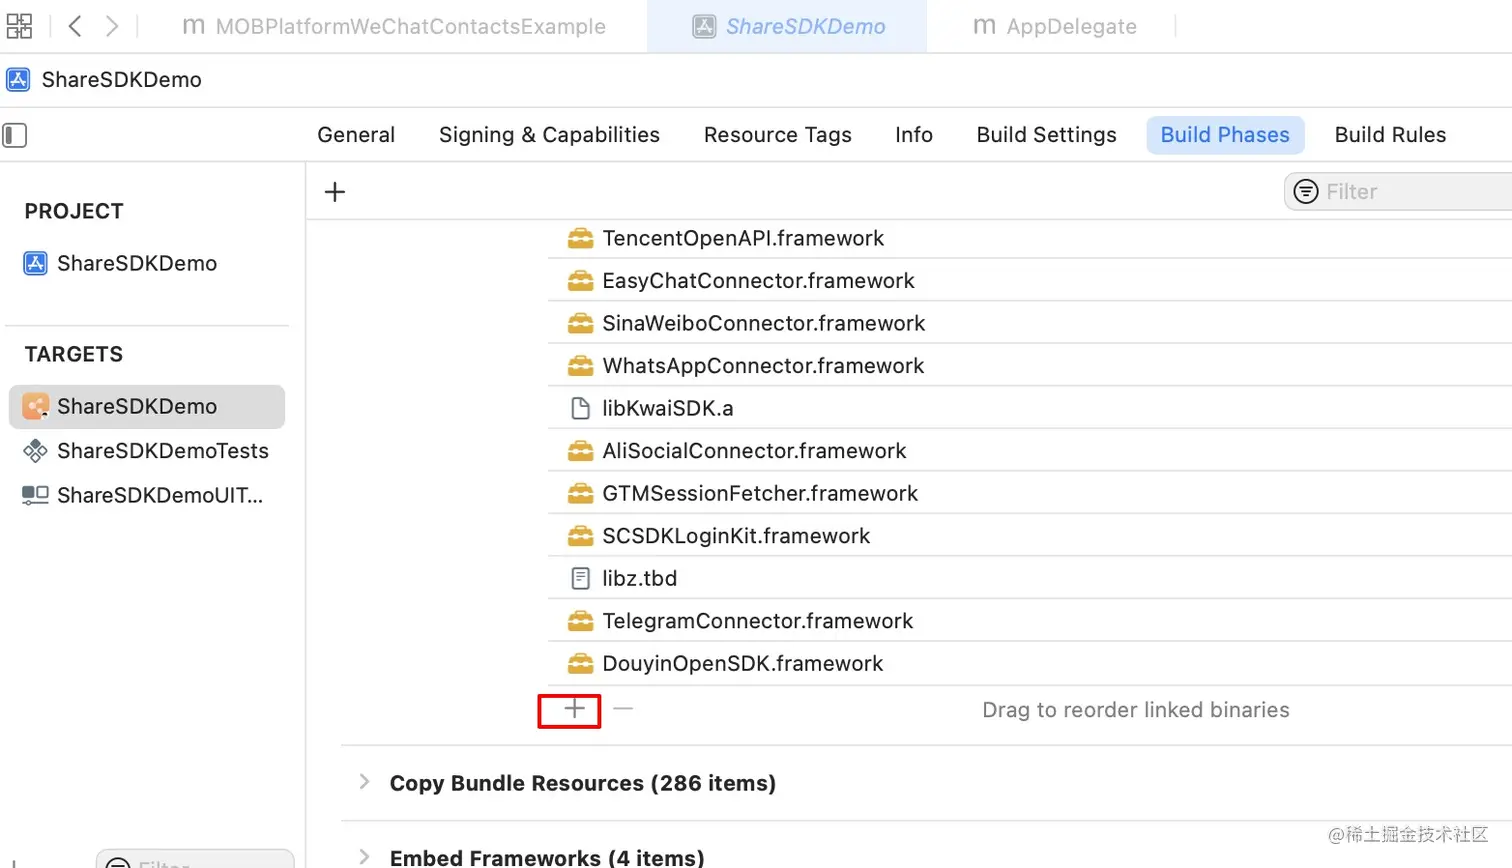1512x868 pixels.
Task: Click the DouyinOpenSDK.framework toolbox icon
Action: pos(580,664)
